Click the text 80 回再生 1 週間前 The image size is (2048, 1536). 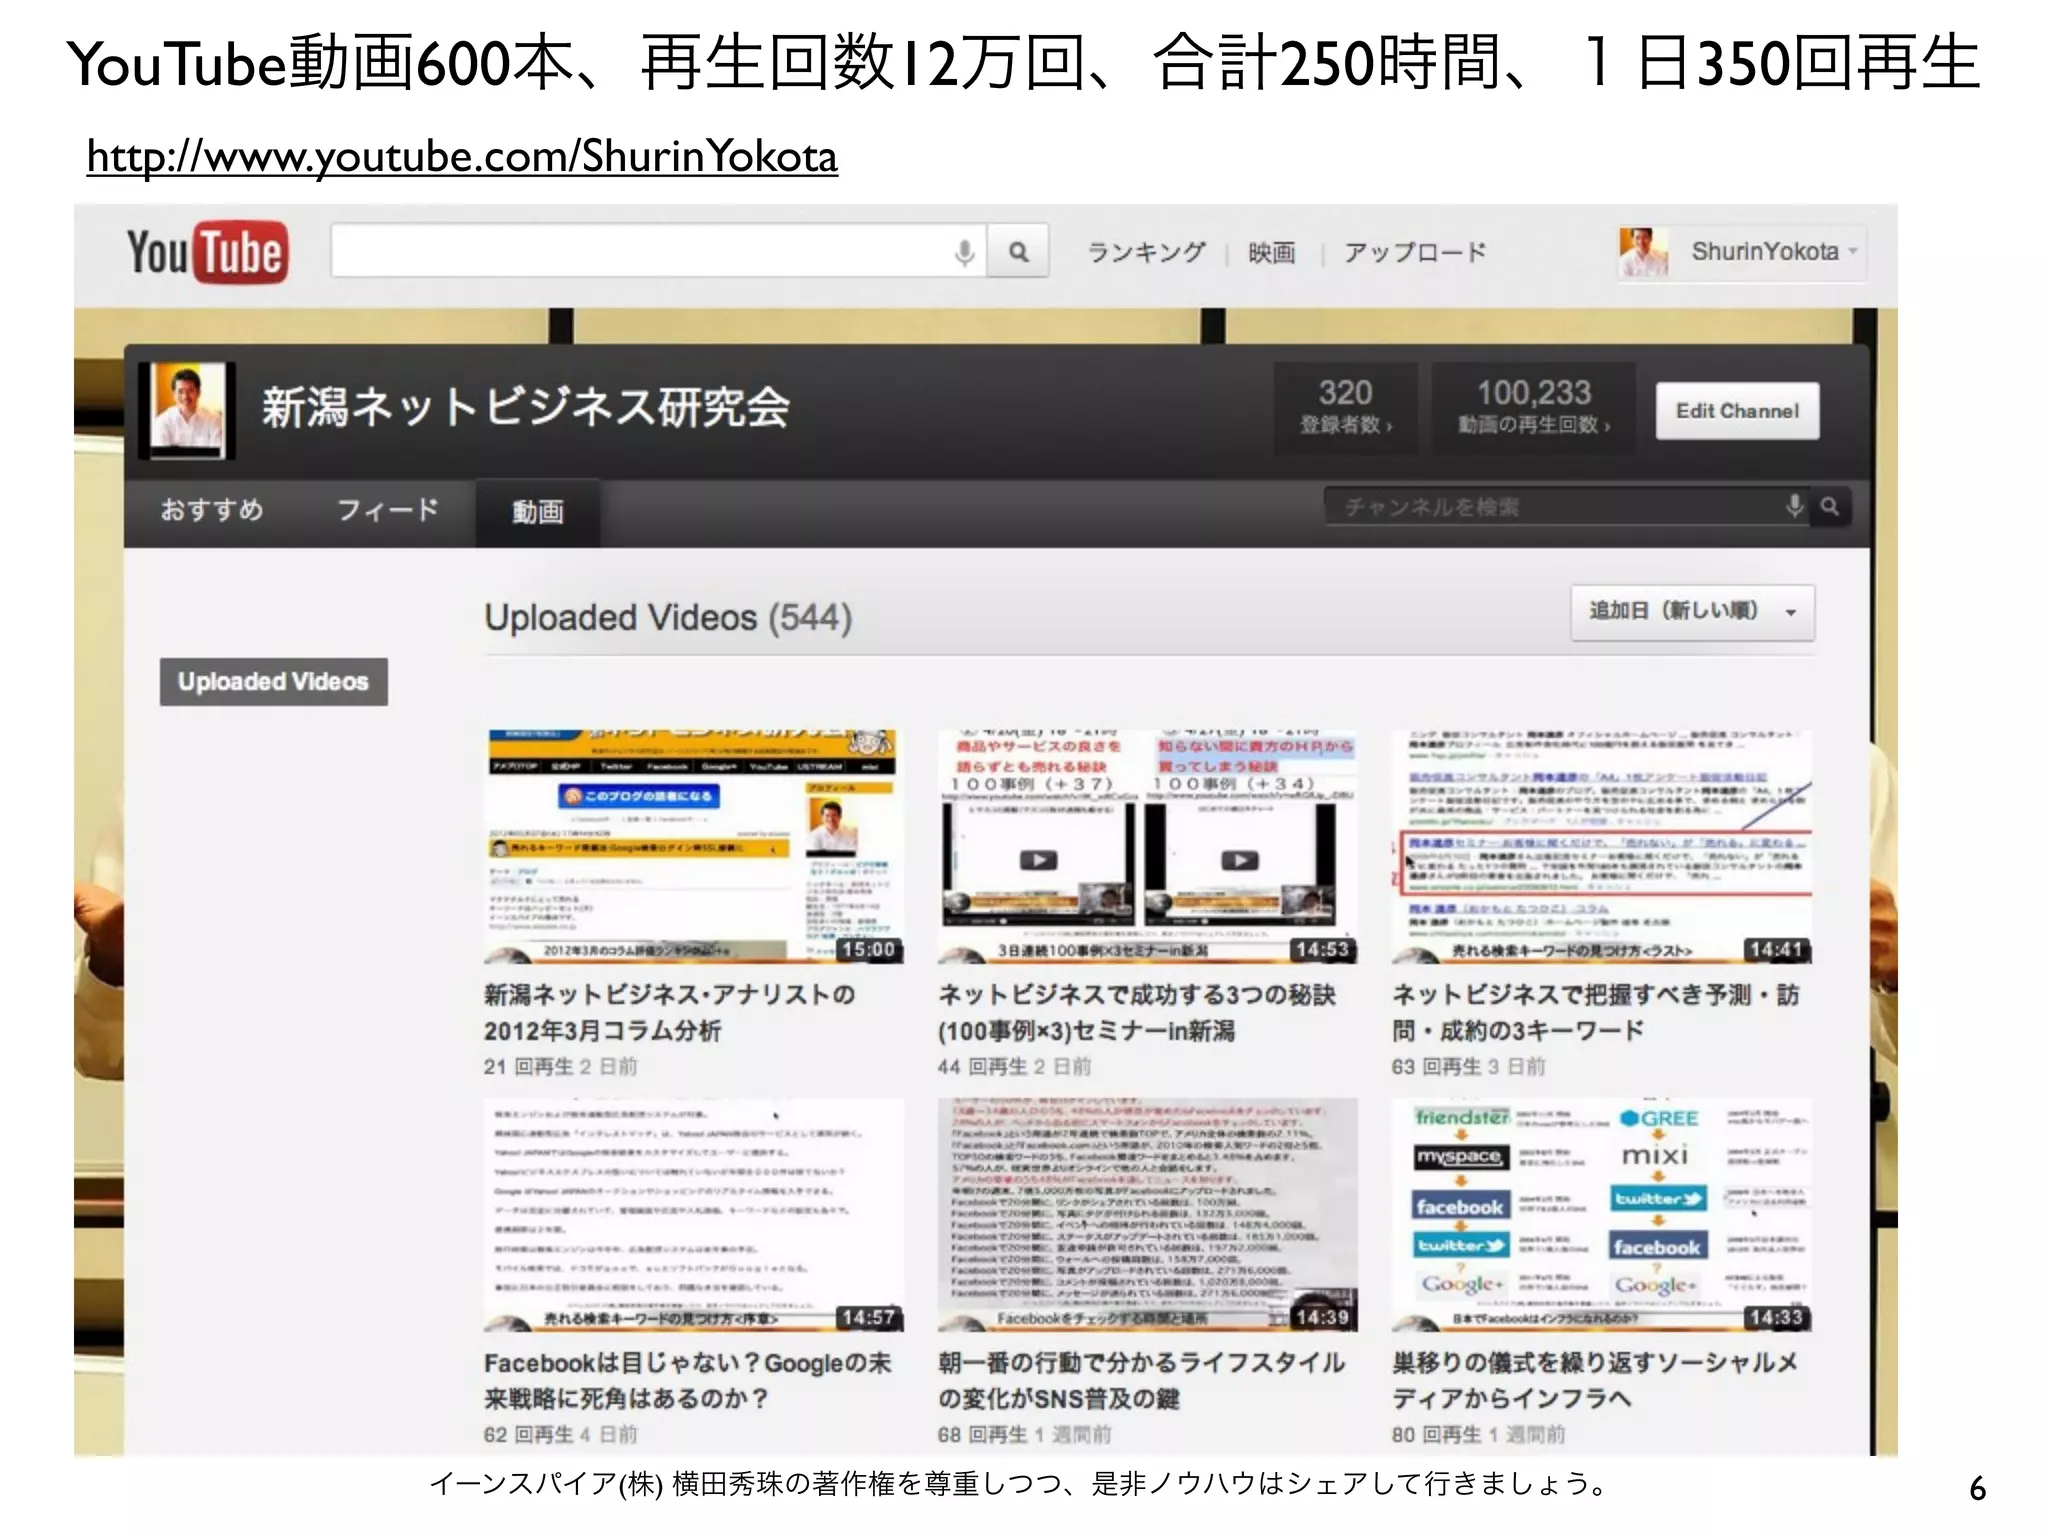click(x=1478, y=1435)
